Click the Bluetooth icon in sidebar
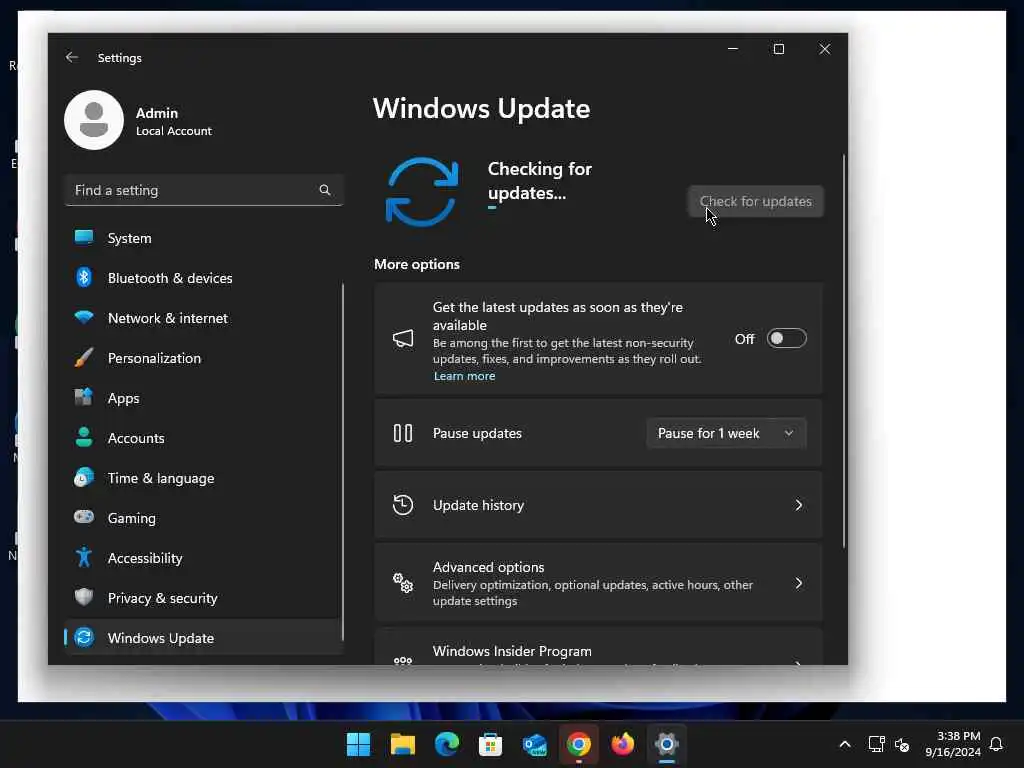 pos(84,278)
